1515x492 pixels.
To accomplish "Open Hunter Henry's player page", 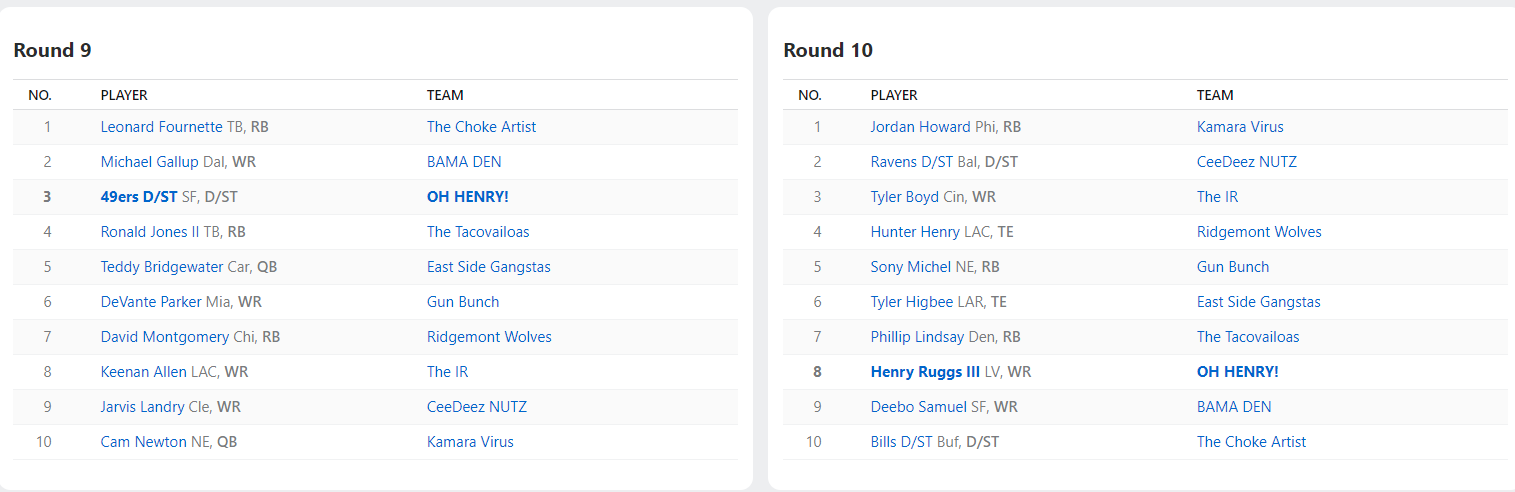I will pos(915,232).
